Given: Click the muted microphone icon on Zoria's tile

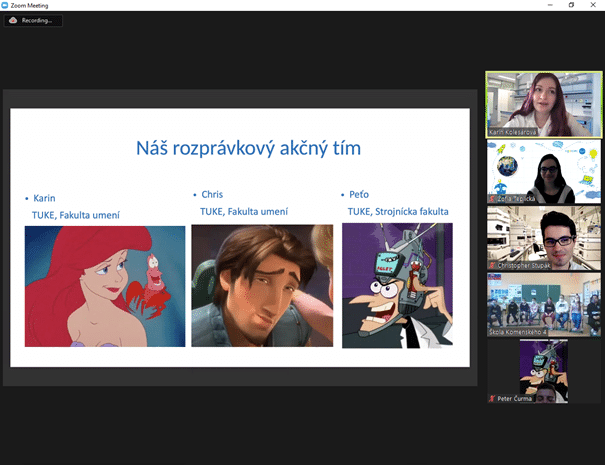Looking at the screenshot, I should [492, 199].
